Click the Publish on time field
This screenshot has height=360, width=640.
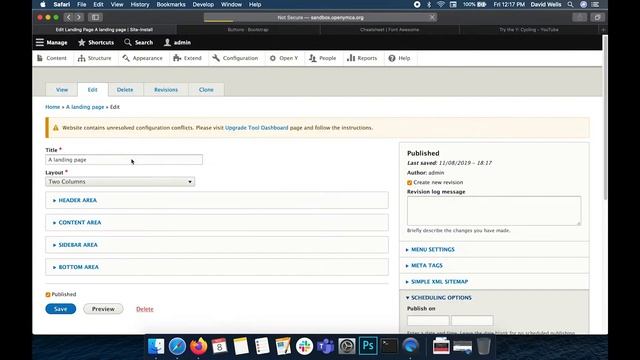(x=472, y=320)
